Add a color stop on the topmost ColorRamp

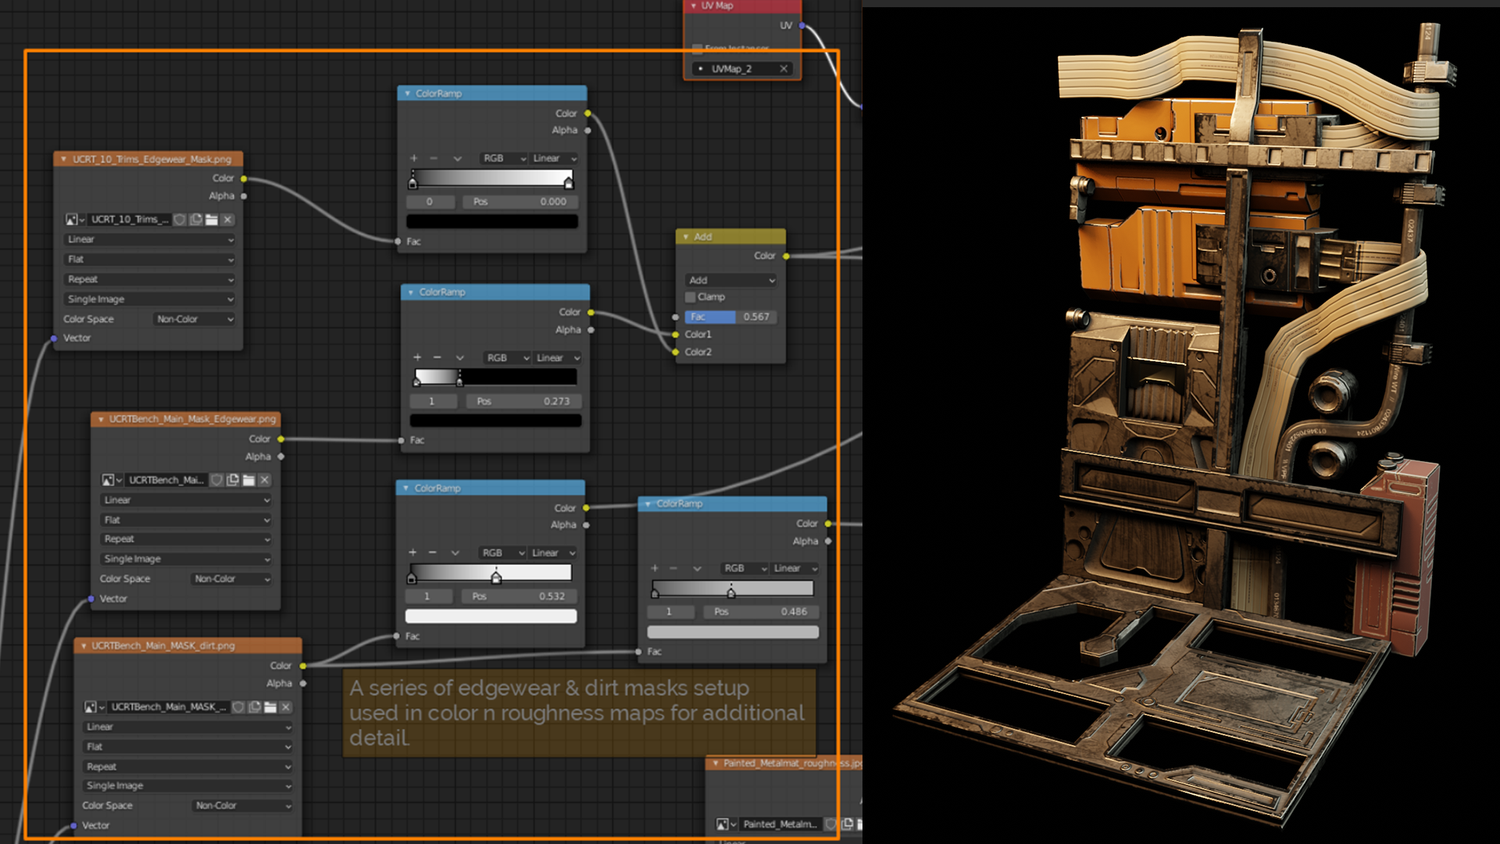414,158
